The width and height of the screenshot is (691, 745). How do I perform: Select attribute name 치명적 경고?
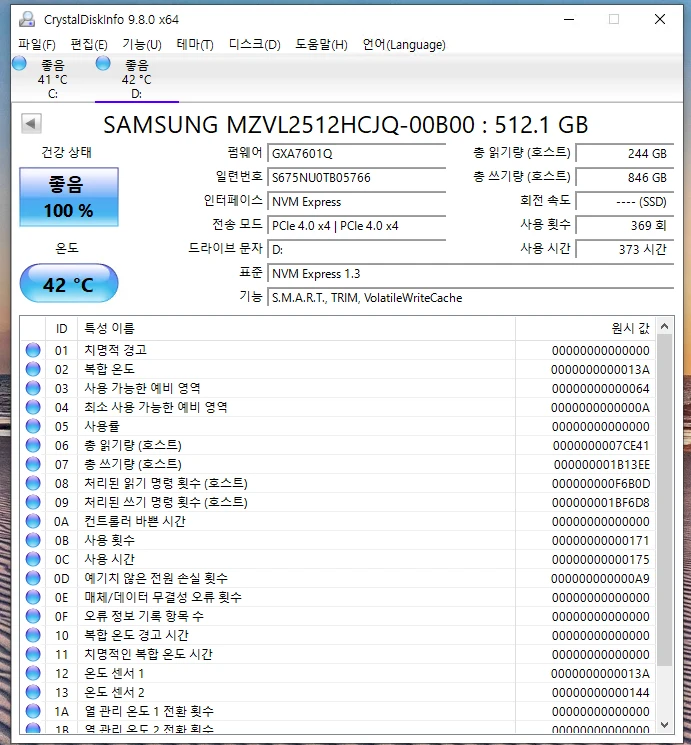tap(115, 350)
